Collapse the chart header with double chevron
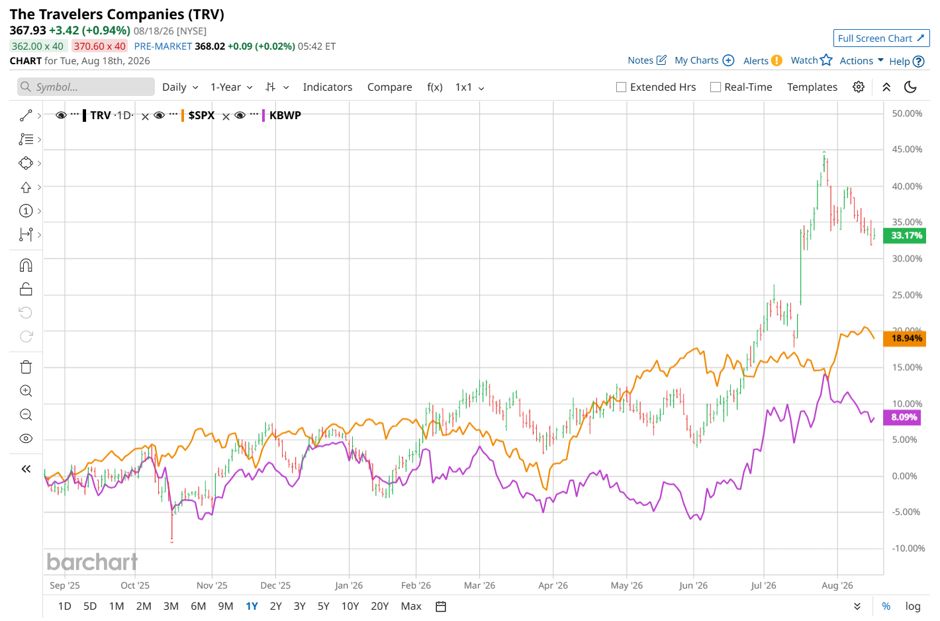 (x=886, y=87)
